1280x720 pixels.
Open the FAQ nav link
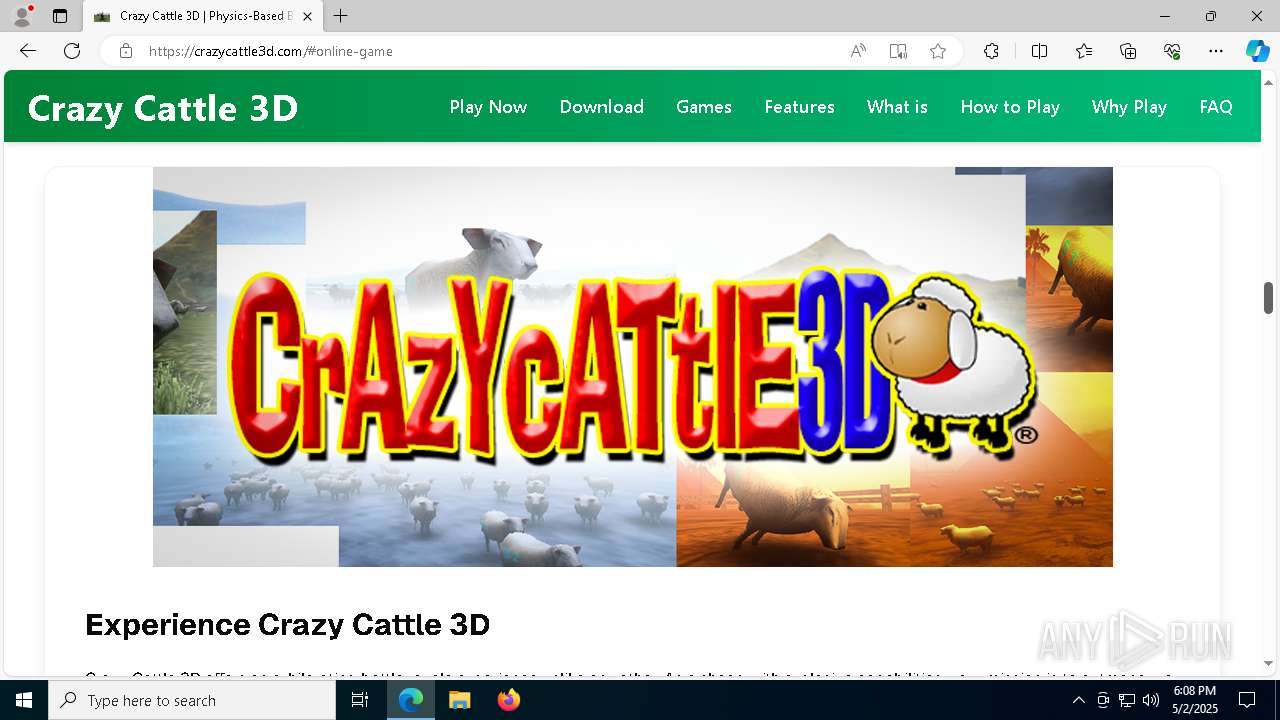coord(1216,107)
